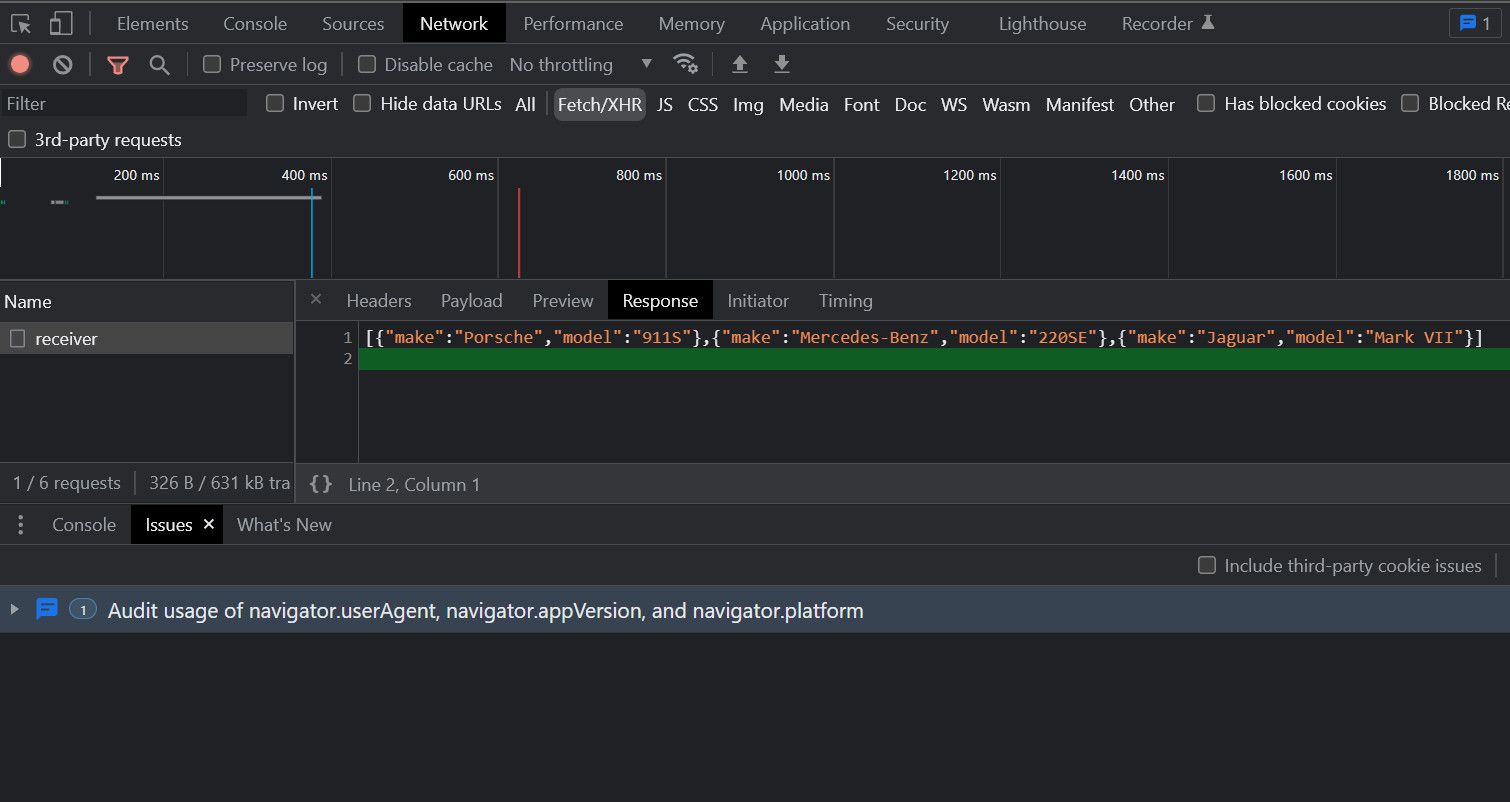Check the Disable cache option
Viewport: 1510px width, 802px height.
point(367,65)
